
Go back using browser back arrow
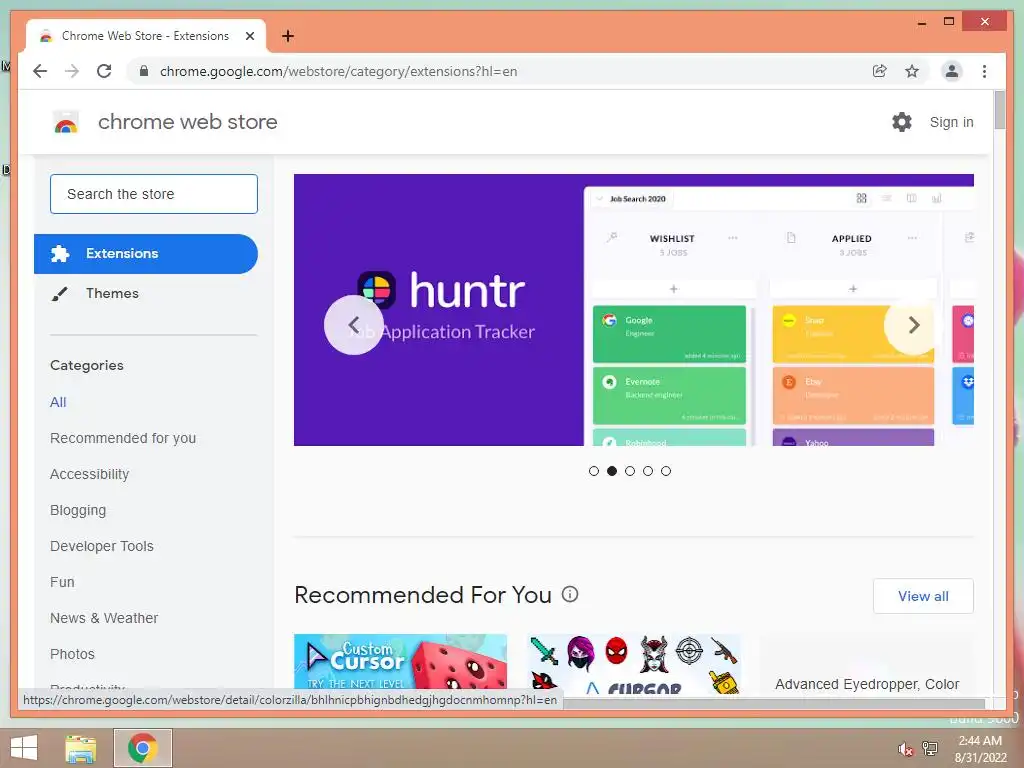point(40,71)
